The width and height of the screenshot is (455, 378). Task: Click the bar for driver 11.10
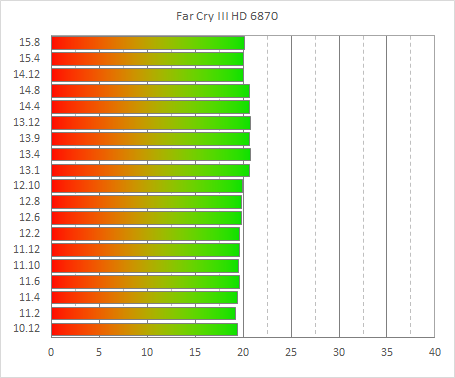[x=145, y=266]
